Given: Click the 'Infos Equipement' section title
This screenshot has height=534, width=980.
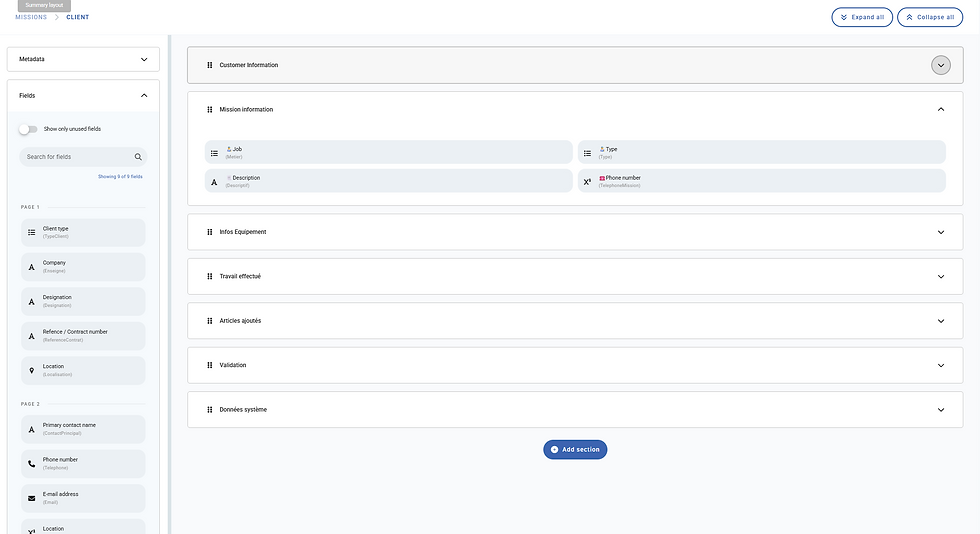Looking at the screenshot, I should point(242,232).
